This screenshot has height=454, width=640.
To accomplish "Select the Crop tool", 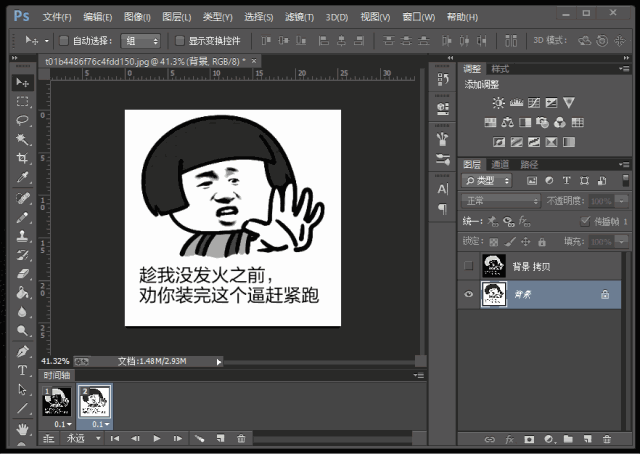I will coord(22,158).
